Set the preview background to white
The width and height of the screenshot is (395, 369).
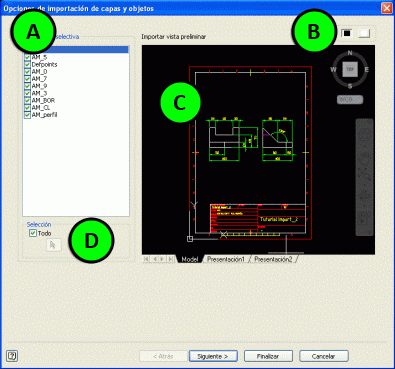[364, 33]
